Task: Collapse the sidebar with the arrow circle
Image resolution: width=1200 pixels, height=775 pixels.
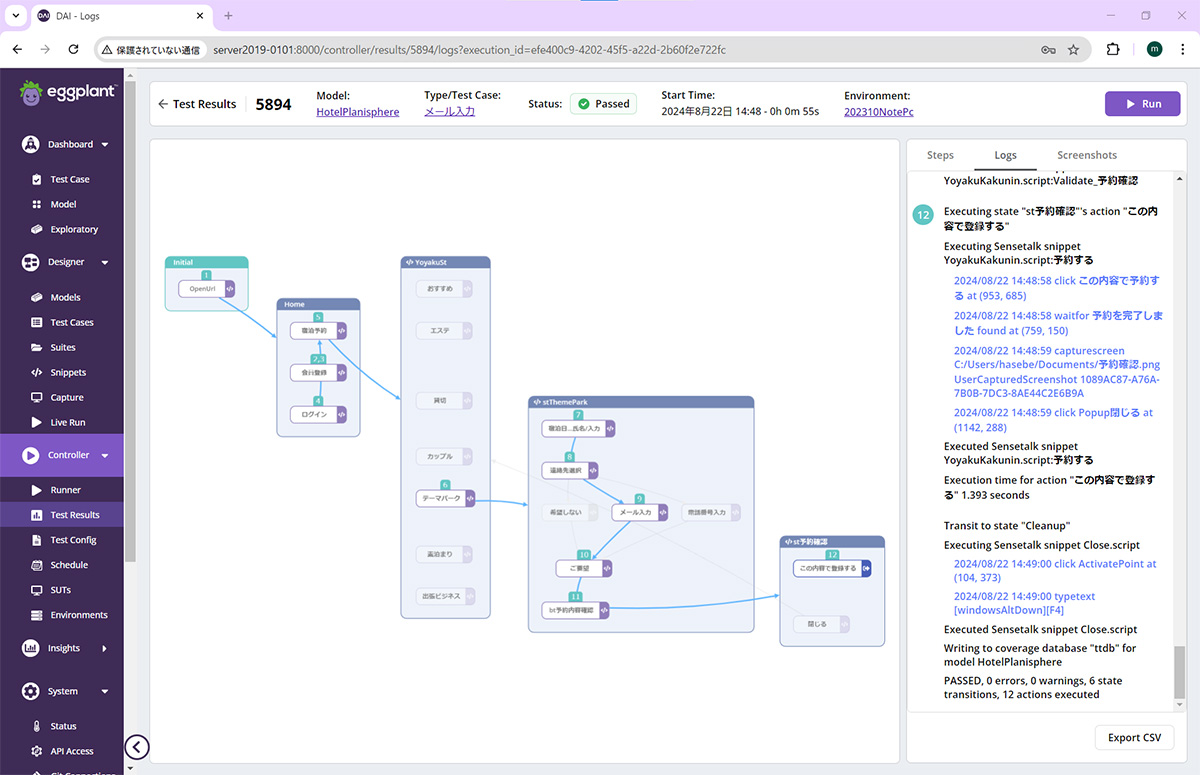Action: 137,747
